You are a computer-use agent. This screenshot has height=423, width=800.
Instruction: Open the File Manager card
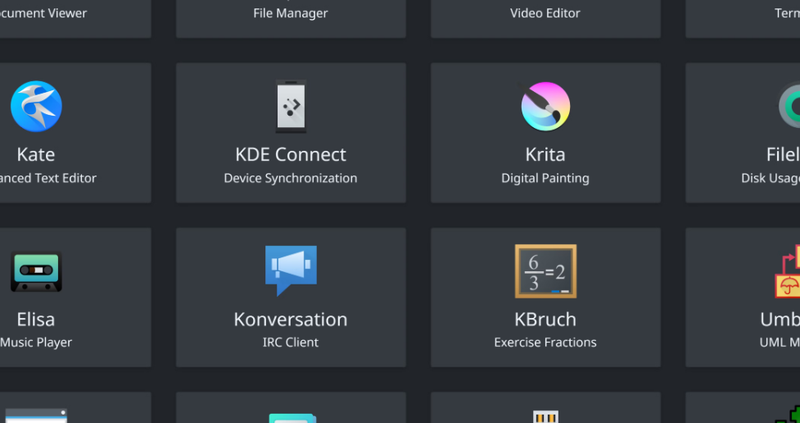[x=291, y=19]
